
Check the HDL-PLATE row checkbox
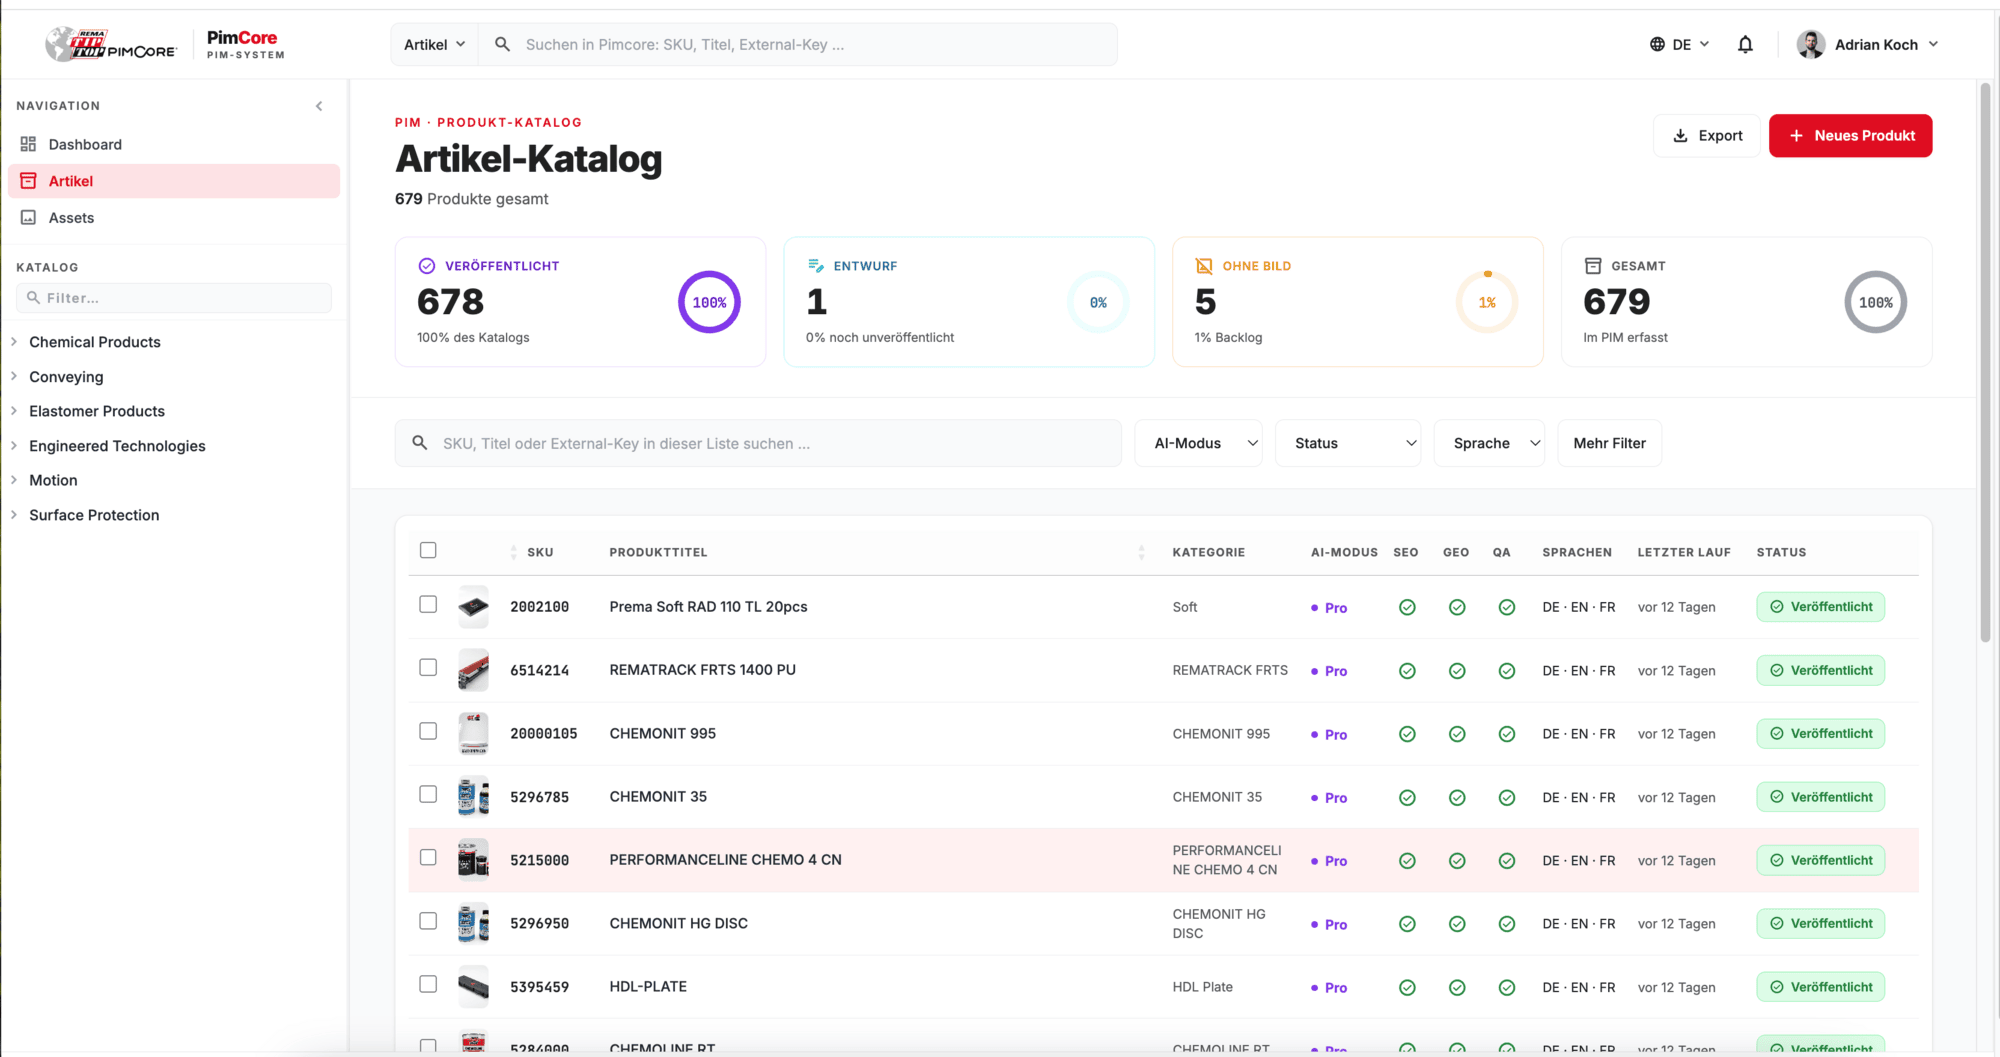coord(428,984)
